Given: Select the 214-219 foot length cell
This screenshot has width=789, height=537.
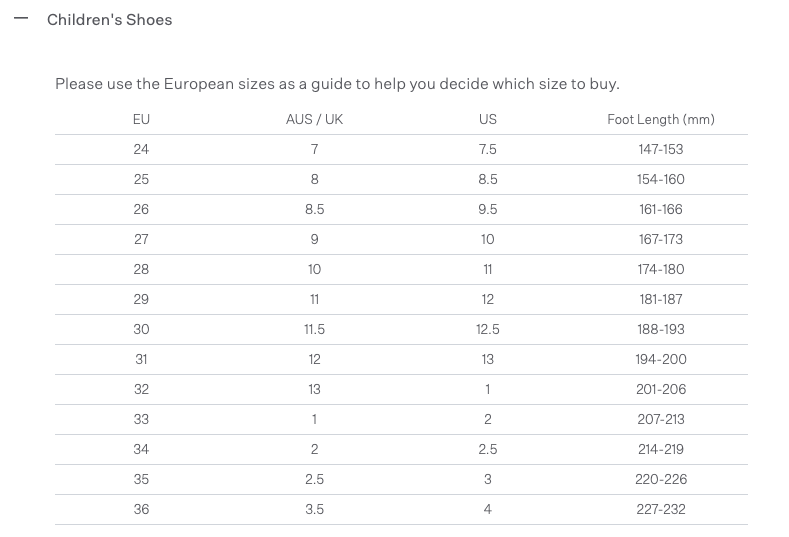Looking at the screenshot, I should click(x=661, y=449).
